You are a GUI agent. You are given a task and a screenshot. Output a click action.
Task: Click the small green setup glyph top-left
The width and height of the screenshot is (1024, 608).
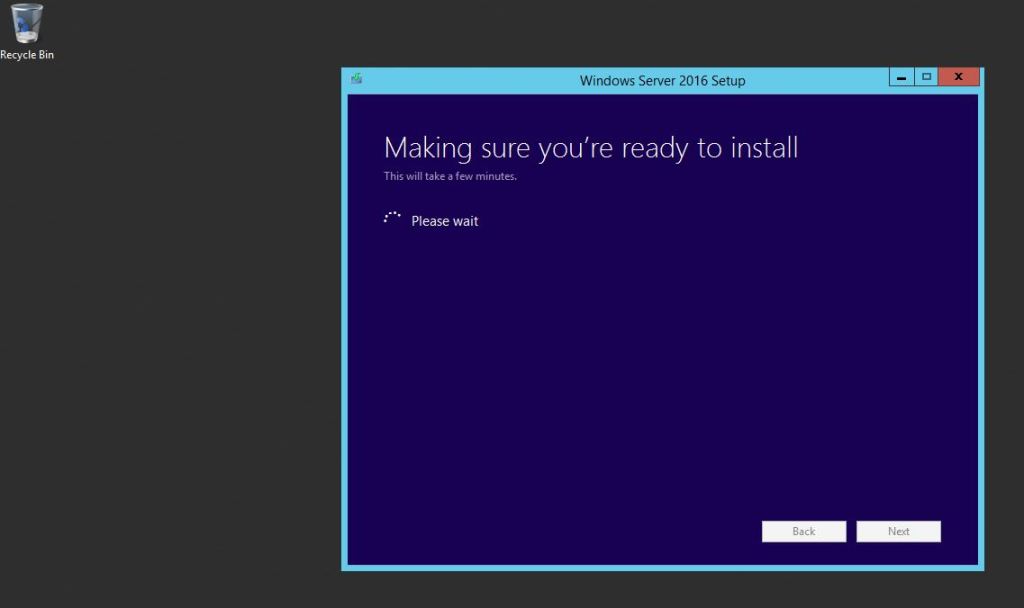point(357,76)
